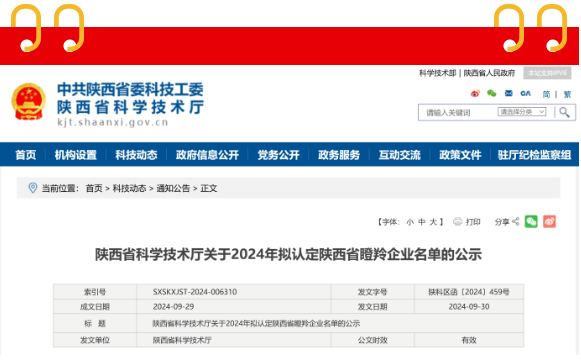Click the 发文单位 label cell

coord(95,340)
